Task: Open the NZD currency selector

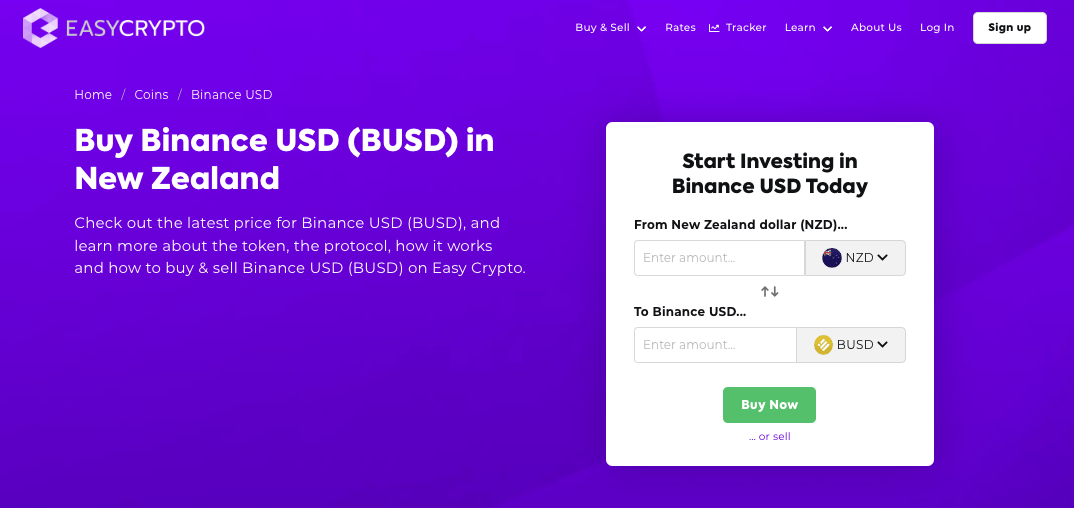Action: coord(855,258)
